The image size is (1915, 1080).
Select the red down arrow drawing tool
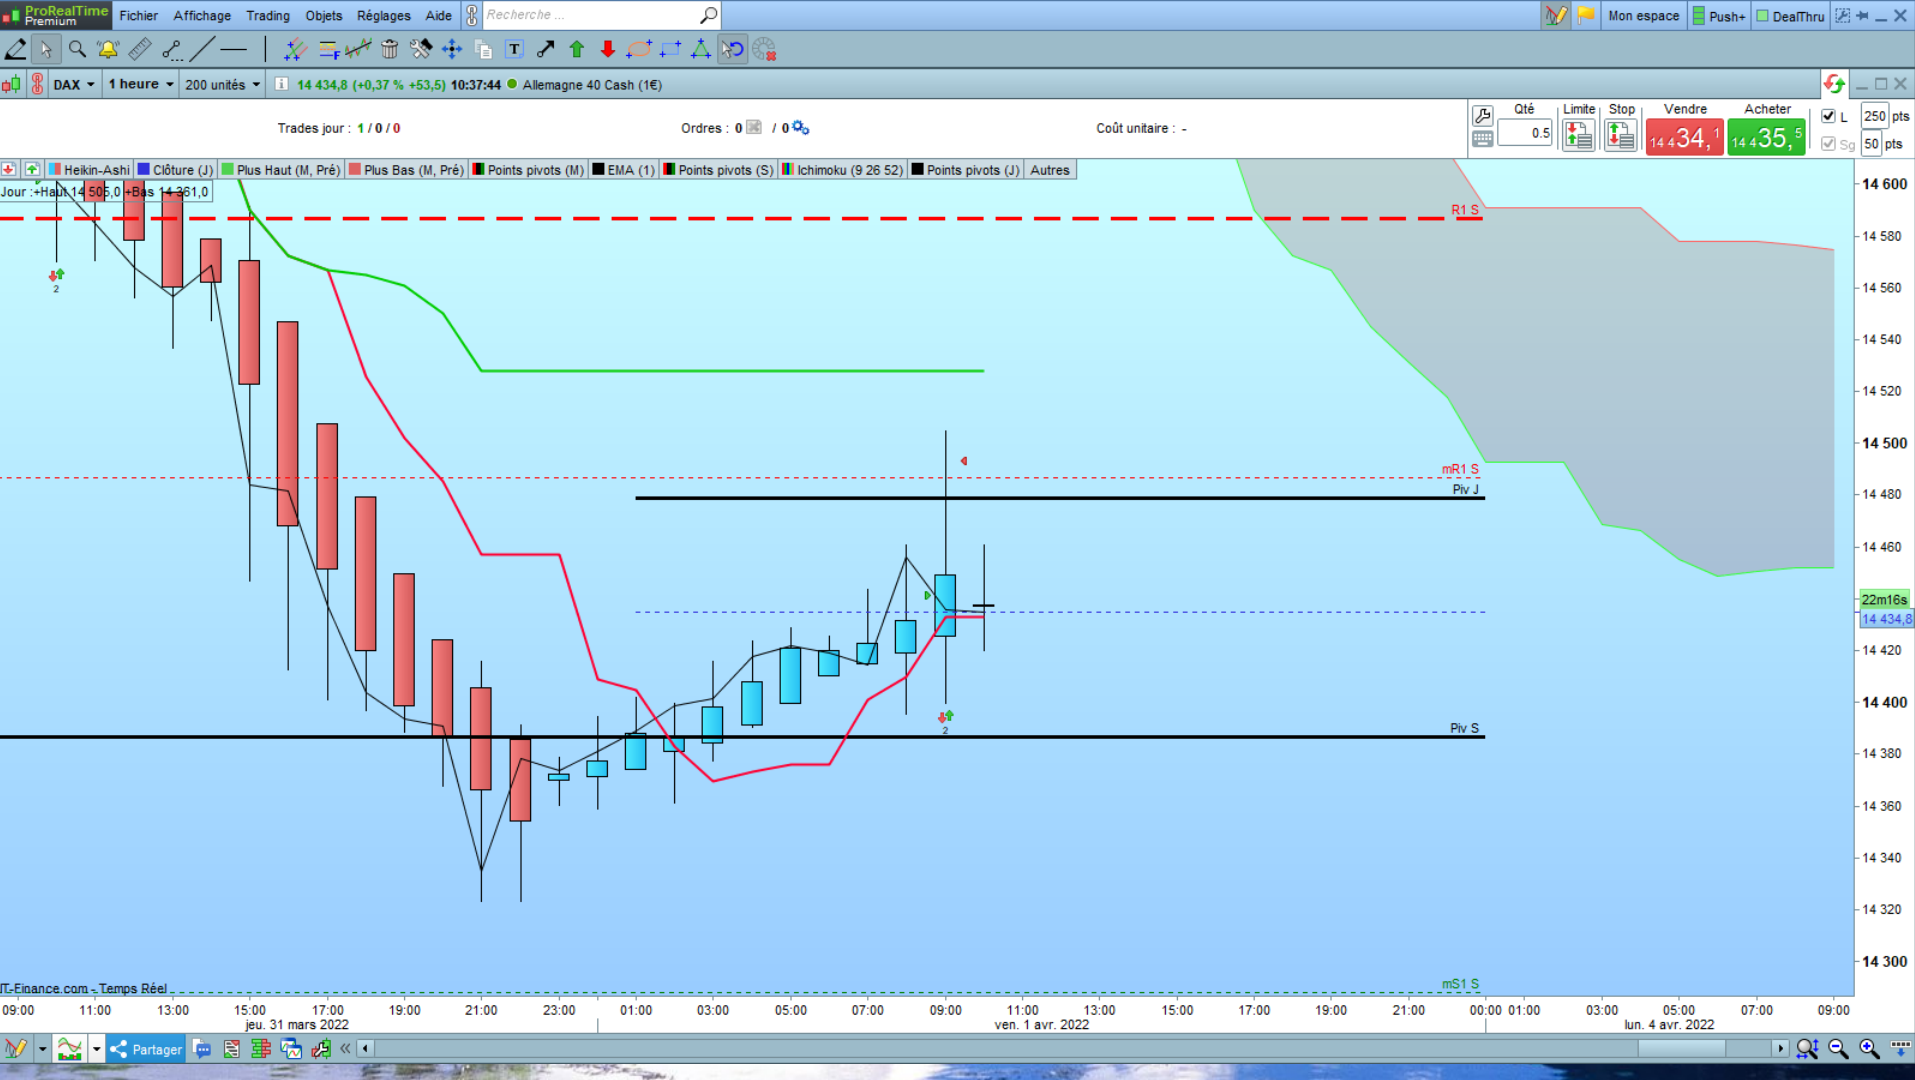tap(607, 49)
